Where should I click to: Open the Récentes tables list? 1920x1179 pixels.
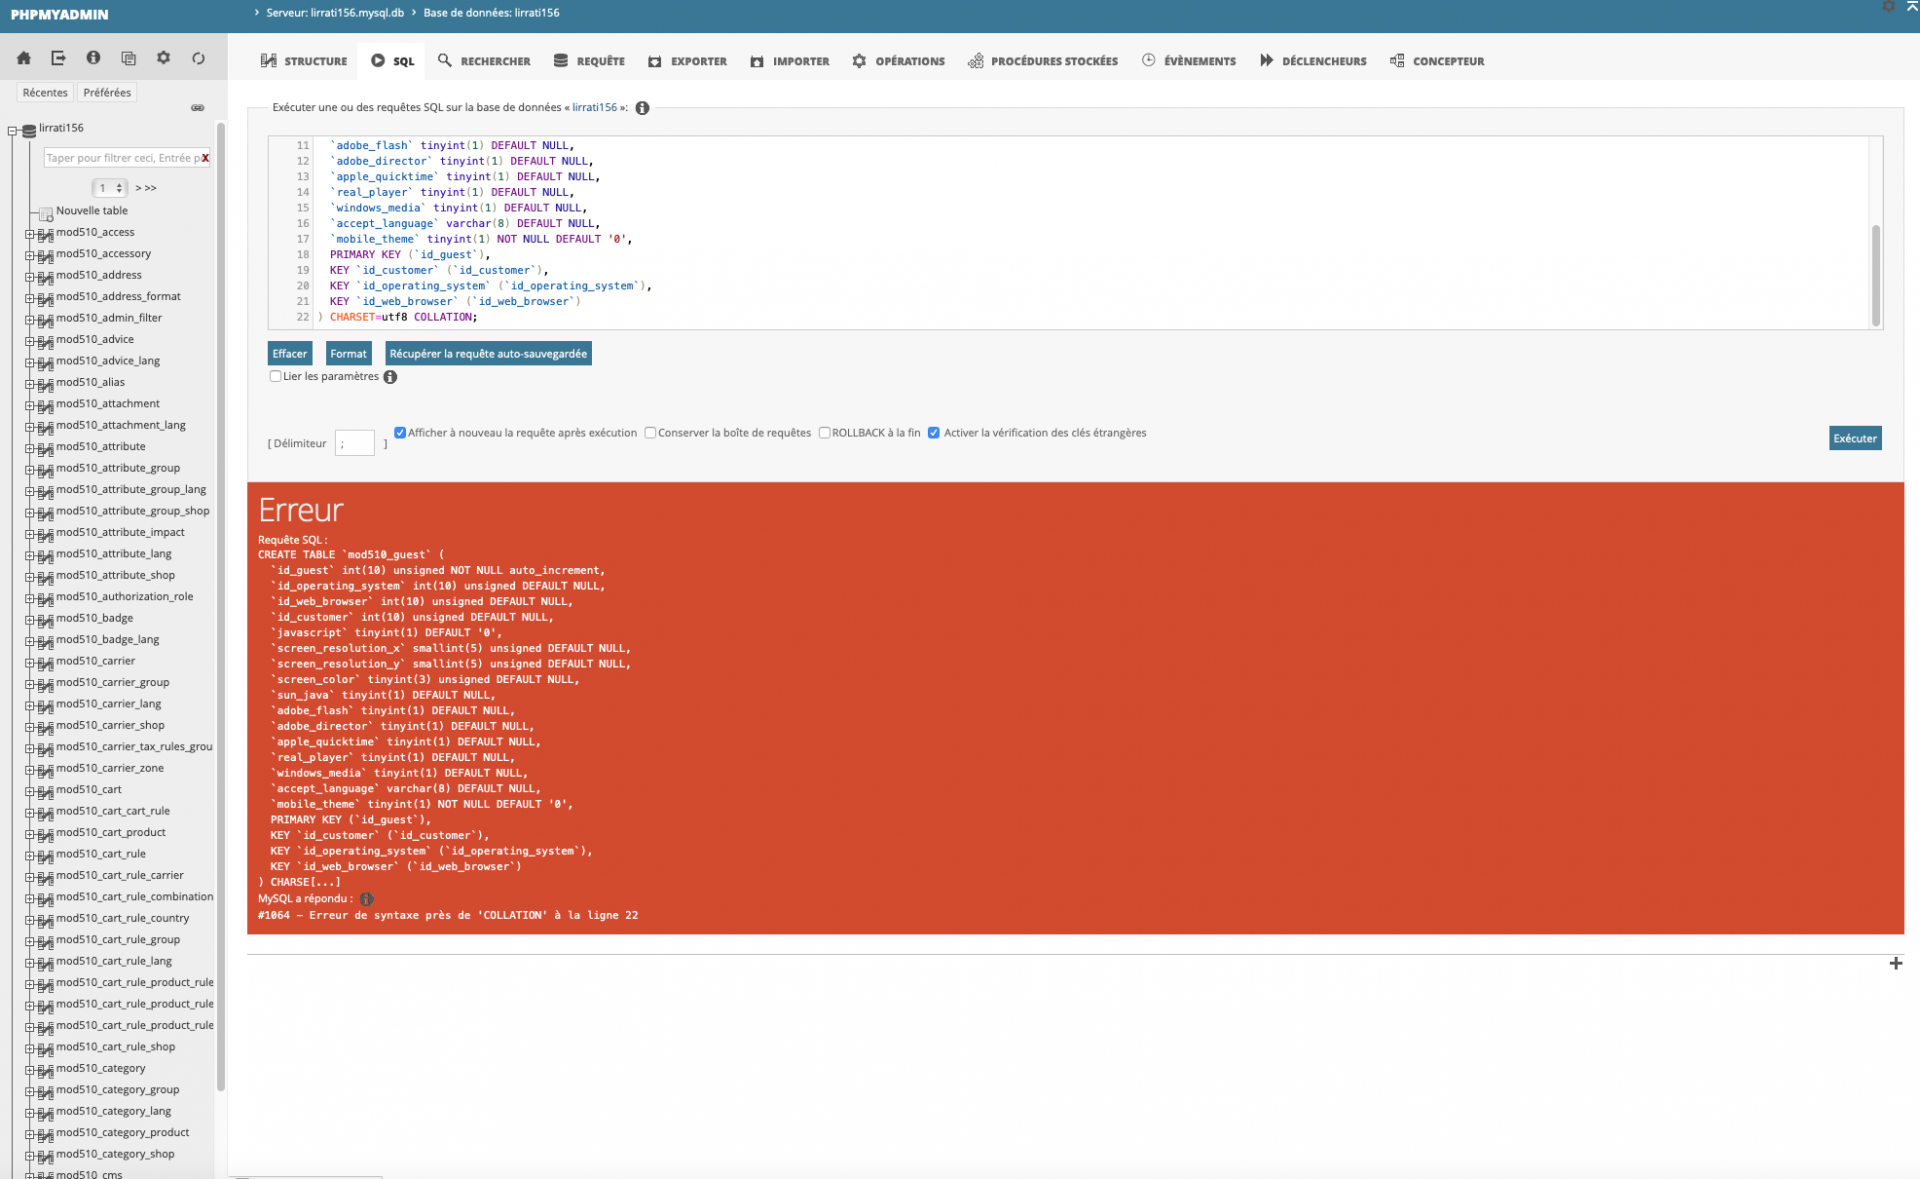pyautogui.click(x=45, y=93)
